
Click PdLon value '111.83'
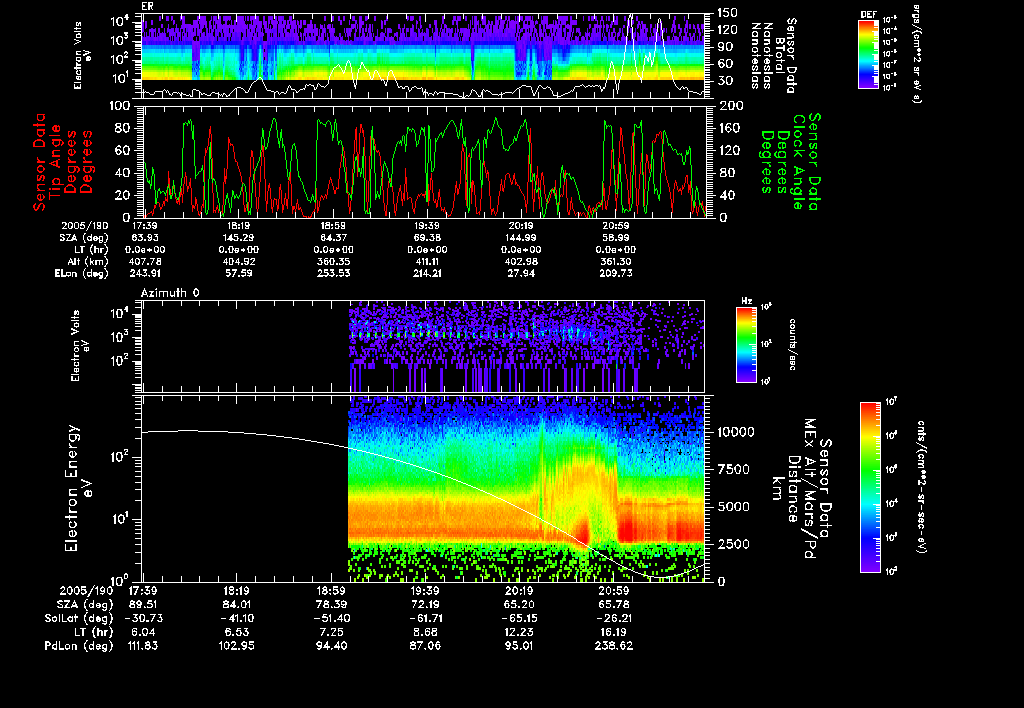(143, 645)
